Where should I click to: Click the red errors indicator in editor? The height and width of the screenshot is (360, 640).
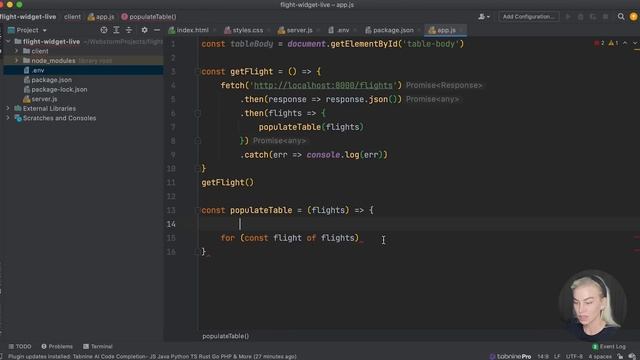tap(599, 43)
